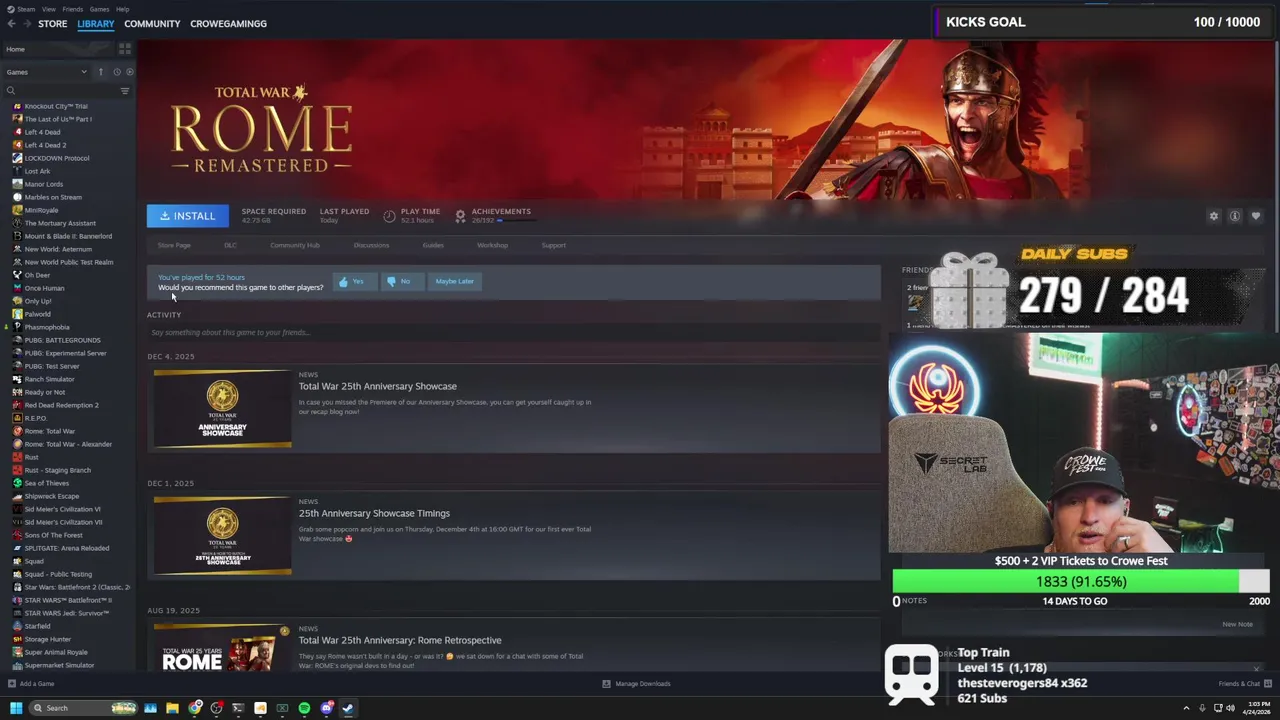Open the Friends menu
This screenshot has width=1280, height=720.
tap(73, 9)
